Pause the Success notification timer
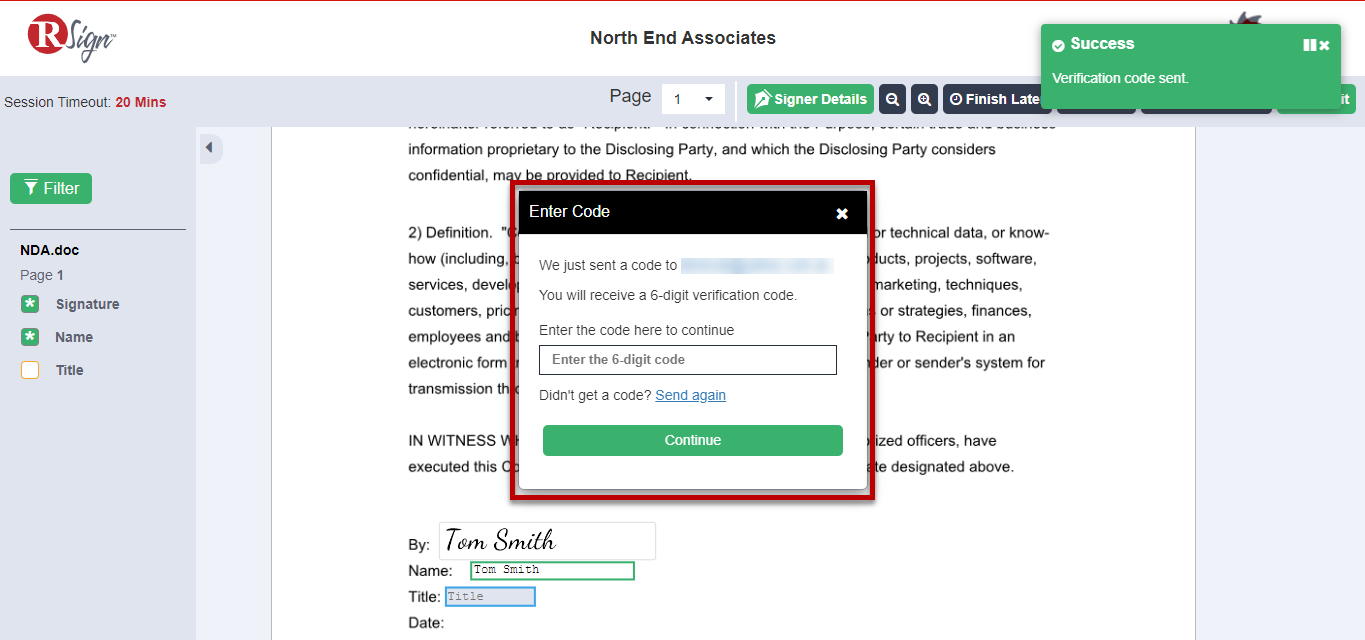 (1309, 45)
